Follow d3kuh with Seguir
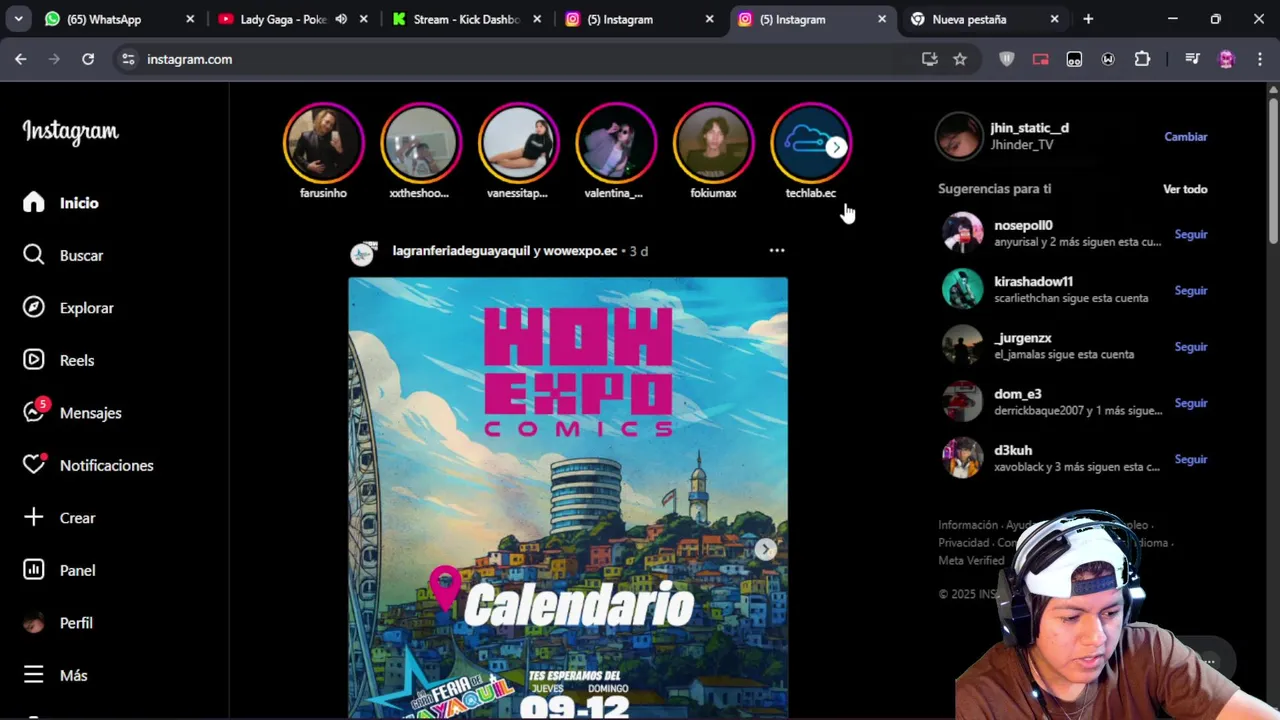 [1191, 459]
